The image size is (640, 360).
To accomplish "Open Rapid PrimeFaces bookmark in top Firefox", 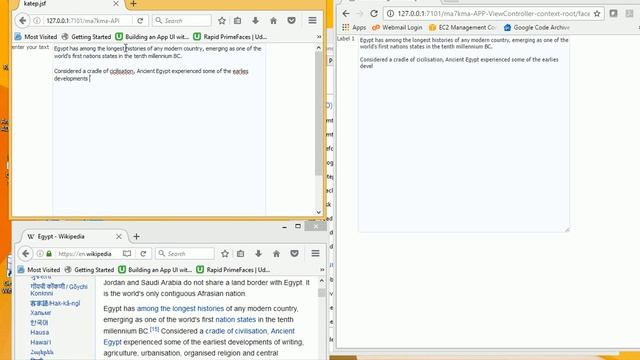I will pyautogui.click(x=230, y=37).
